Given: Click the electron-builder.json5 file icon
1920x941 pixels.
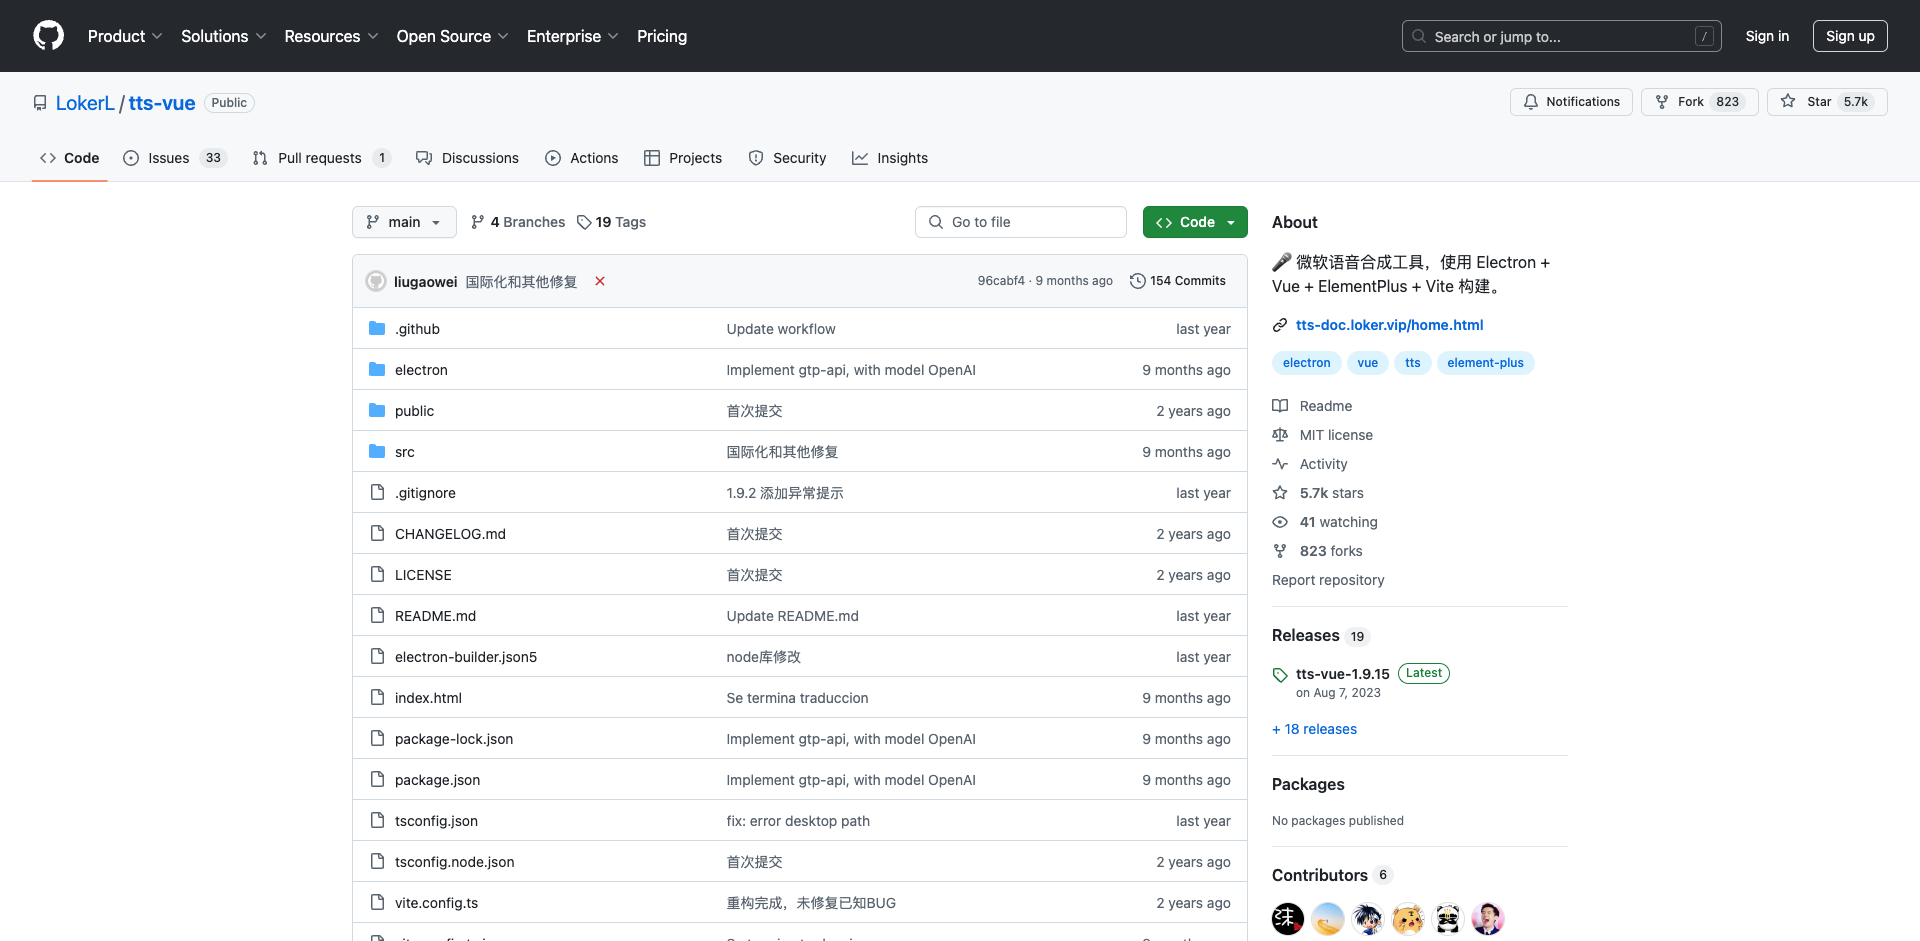Looking at the screenshot, I should [x=377, y=656].
